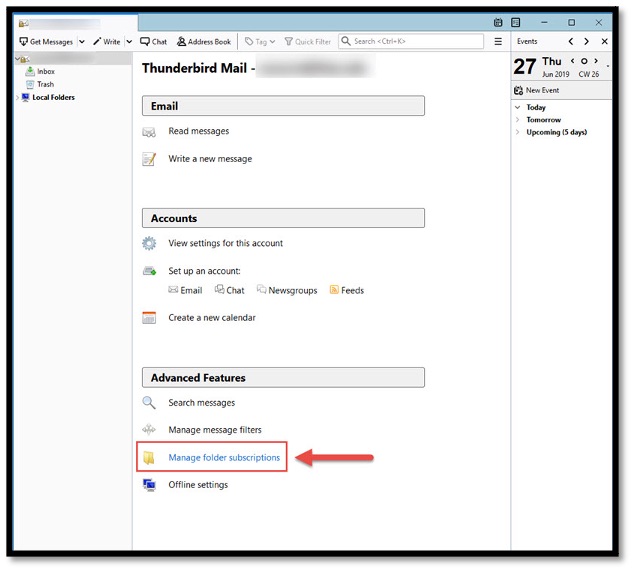The width and height of the screenshot is (633, 570).
Task: Click Create a new calendar
Action: coord(212,318)
